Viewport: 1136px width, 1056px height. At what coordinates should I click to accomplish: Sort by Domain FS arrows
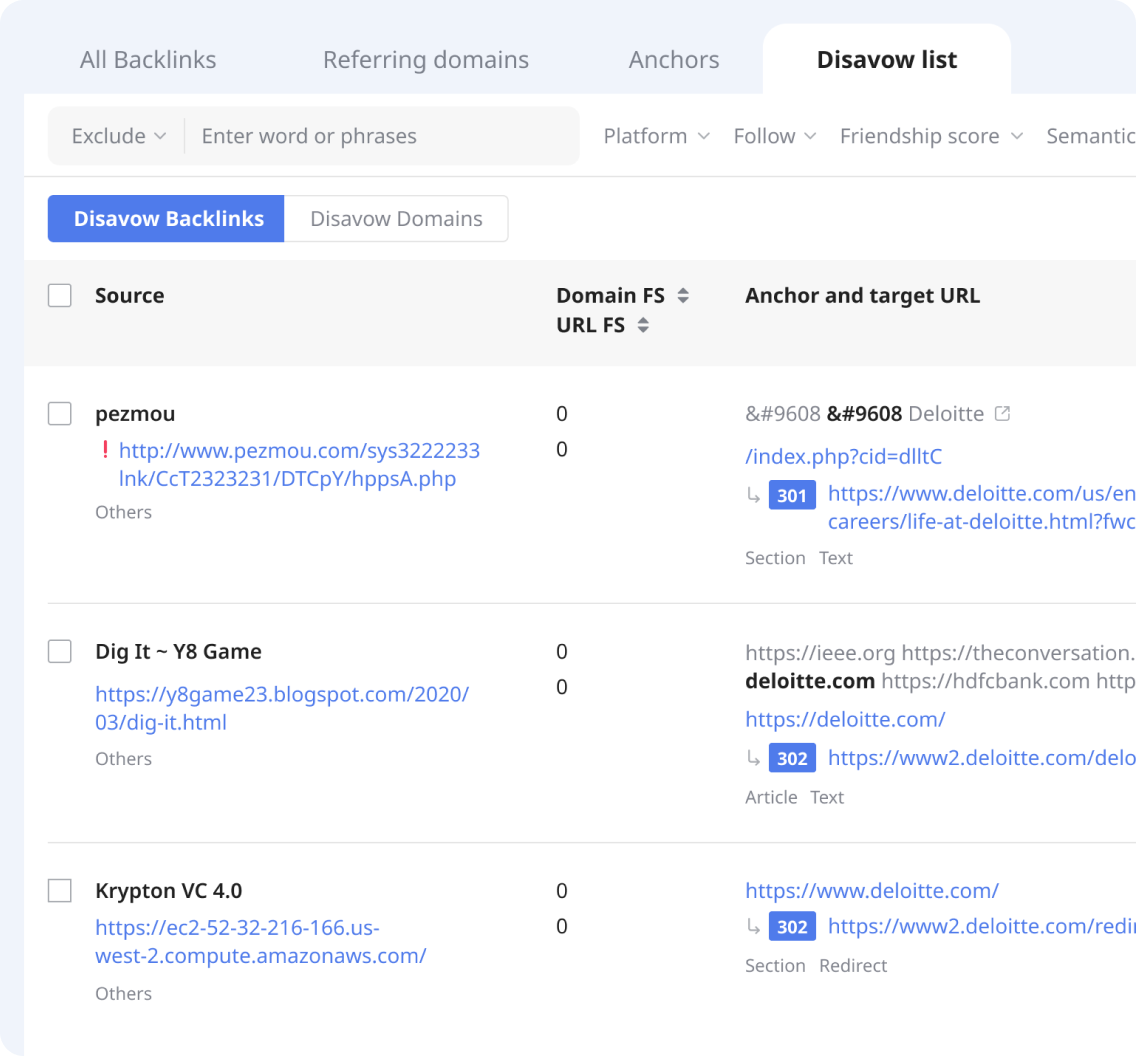pyautogui.click(x=683, y=296)
